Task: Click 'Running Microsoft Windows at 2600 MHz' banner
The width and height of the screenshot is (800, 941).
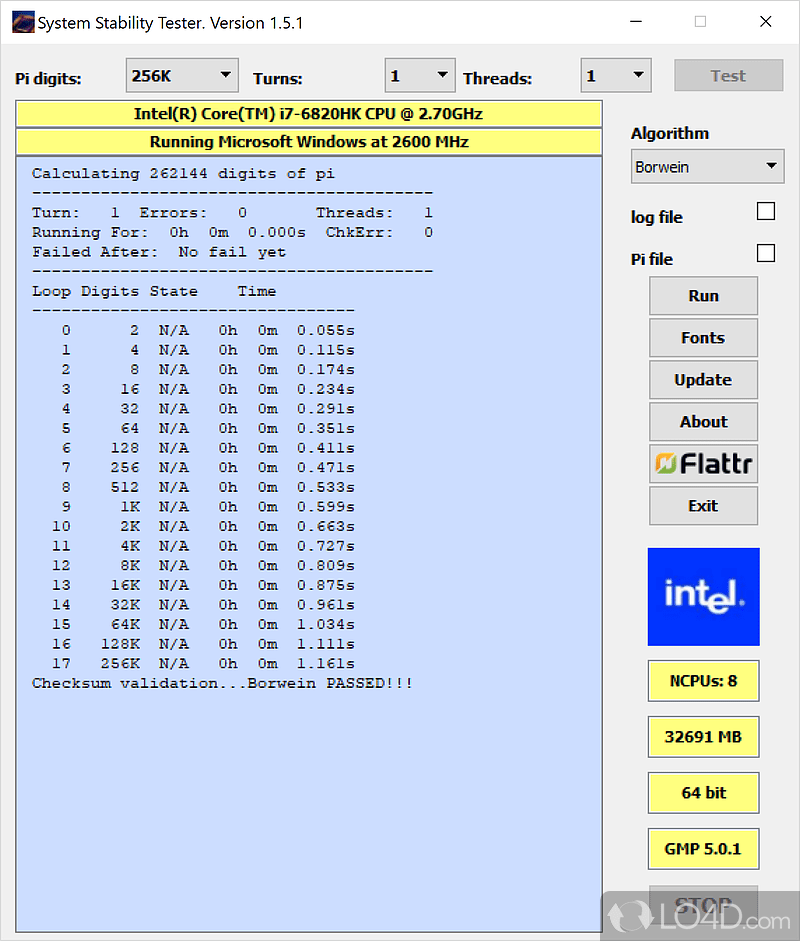Action: (x=308, y=142)
